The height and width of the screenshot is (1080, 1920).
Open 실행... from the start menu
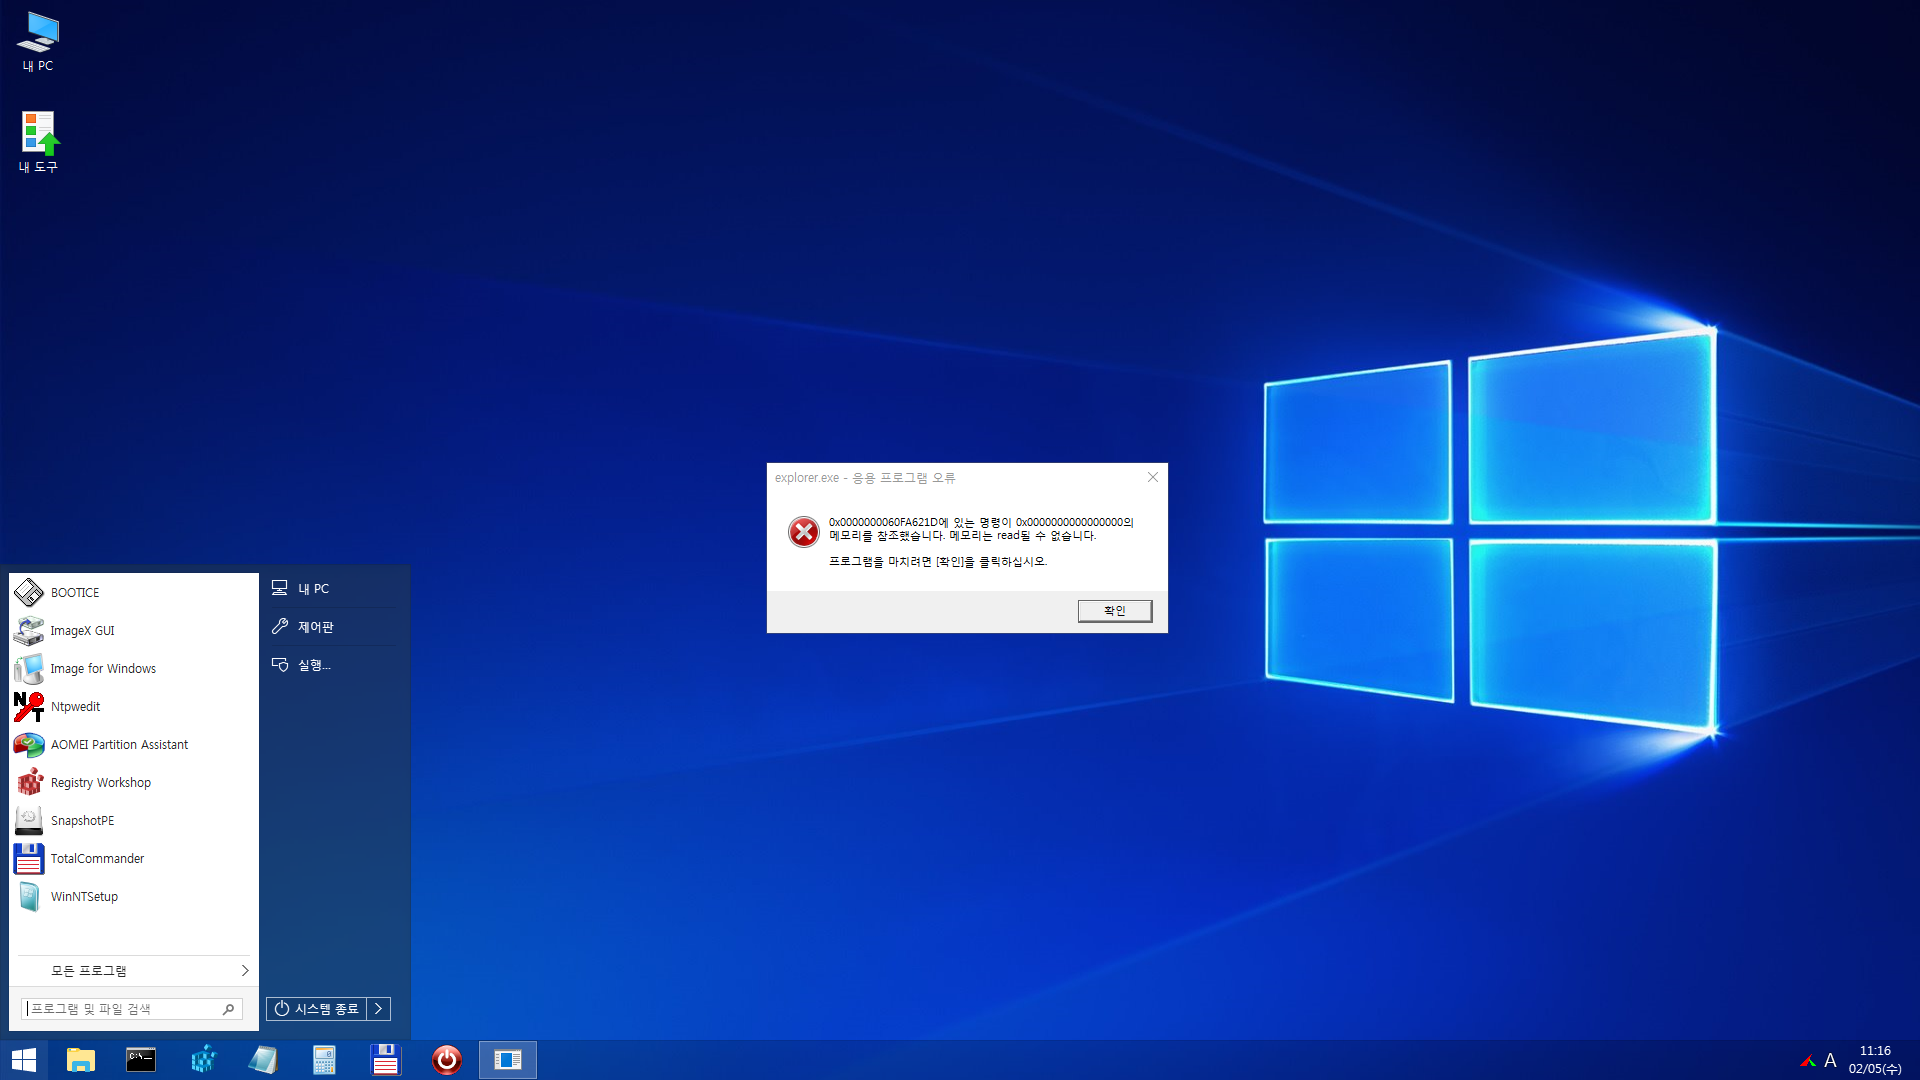(x=333, y=664)
